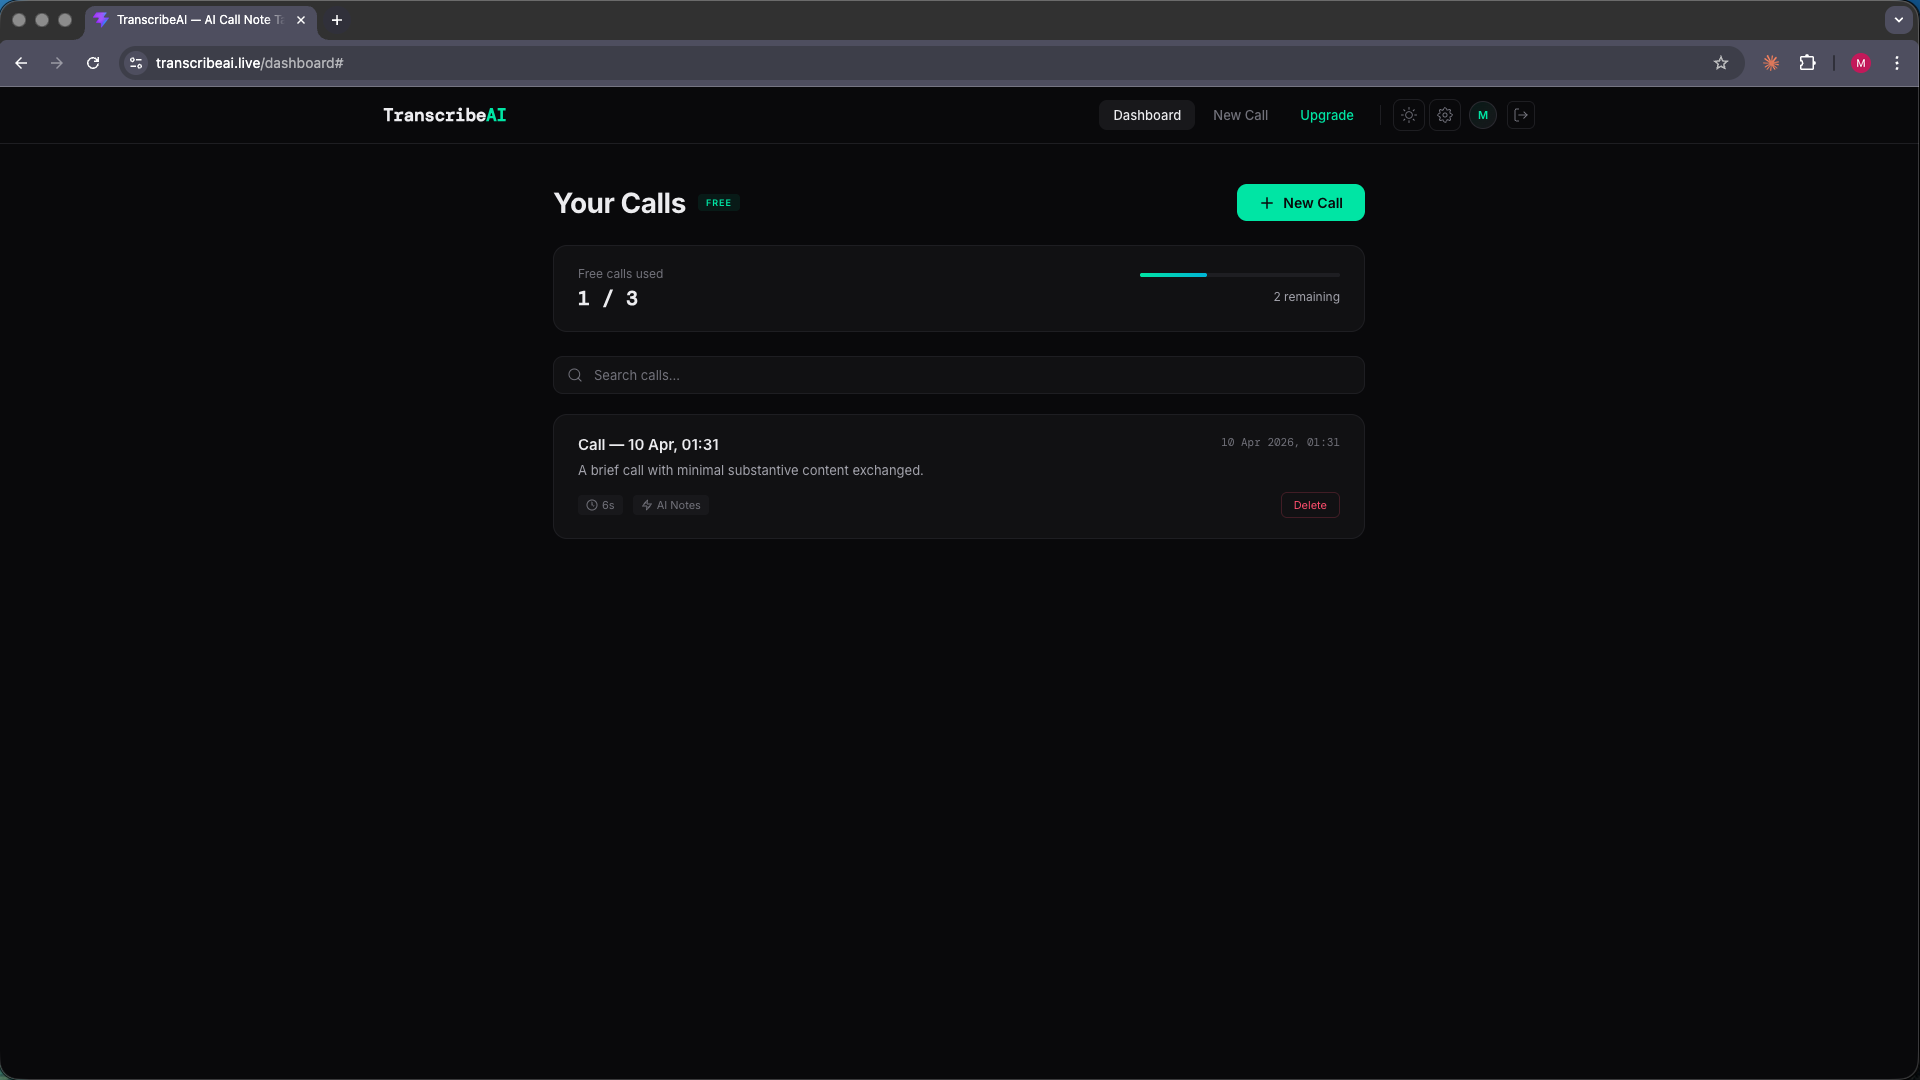
Task: Click the free calls usage progress bar
Action: 1238,275
